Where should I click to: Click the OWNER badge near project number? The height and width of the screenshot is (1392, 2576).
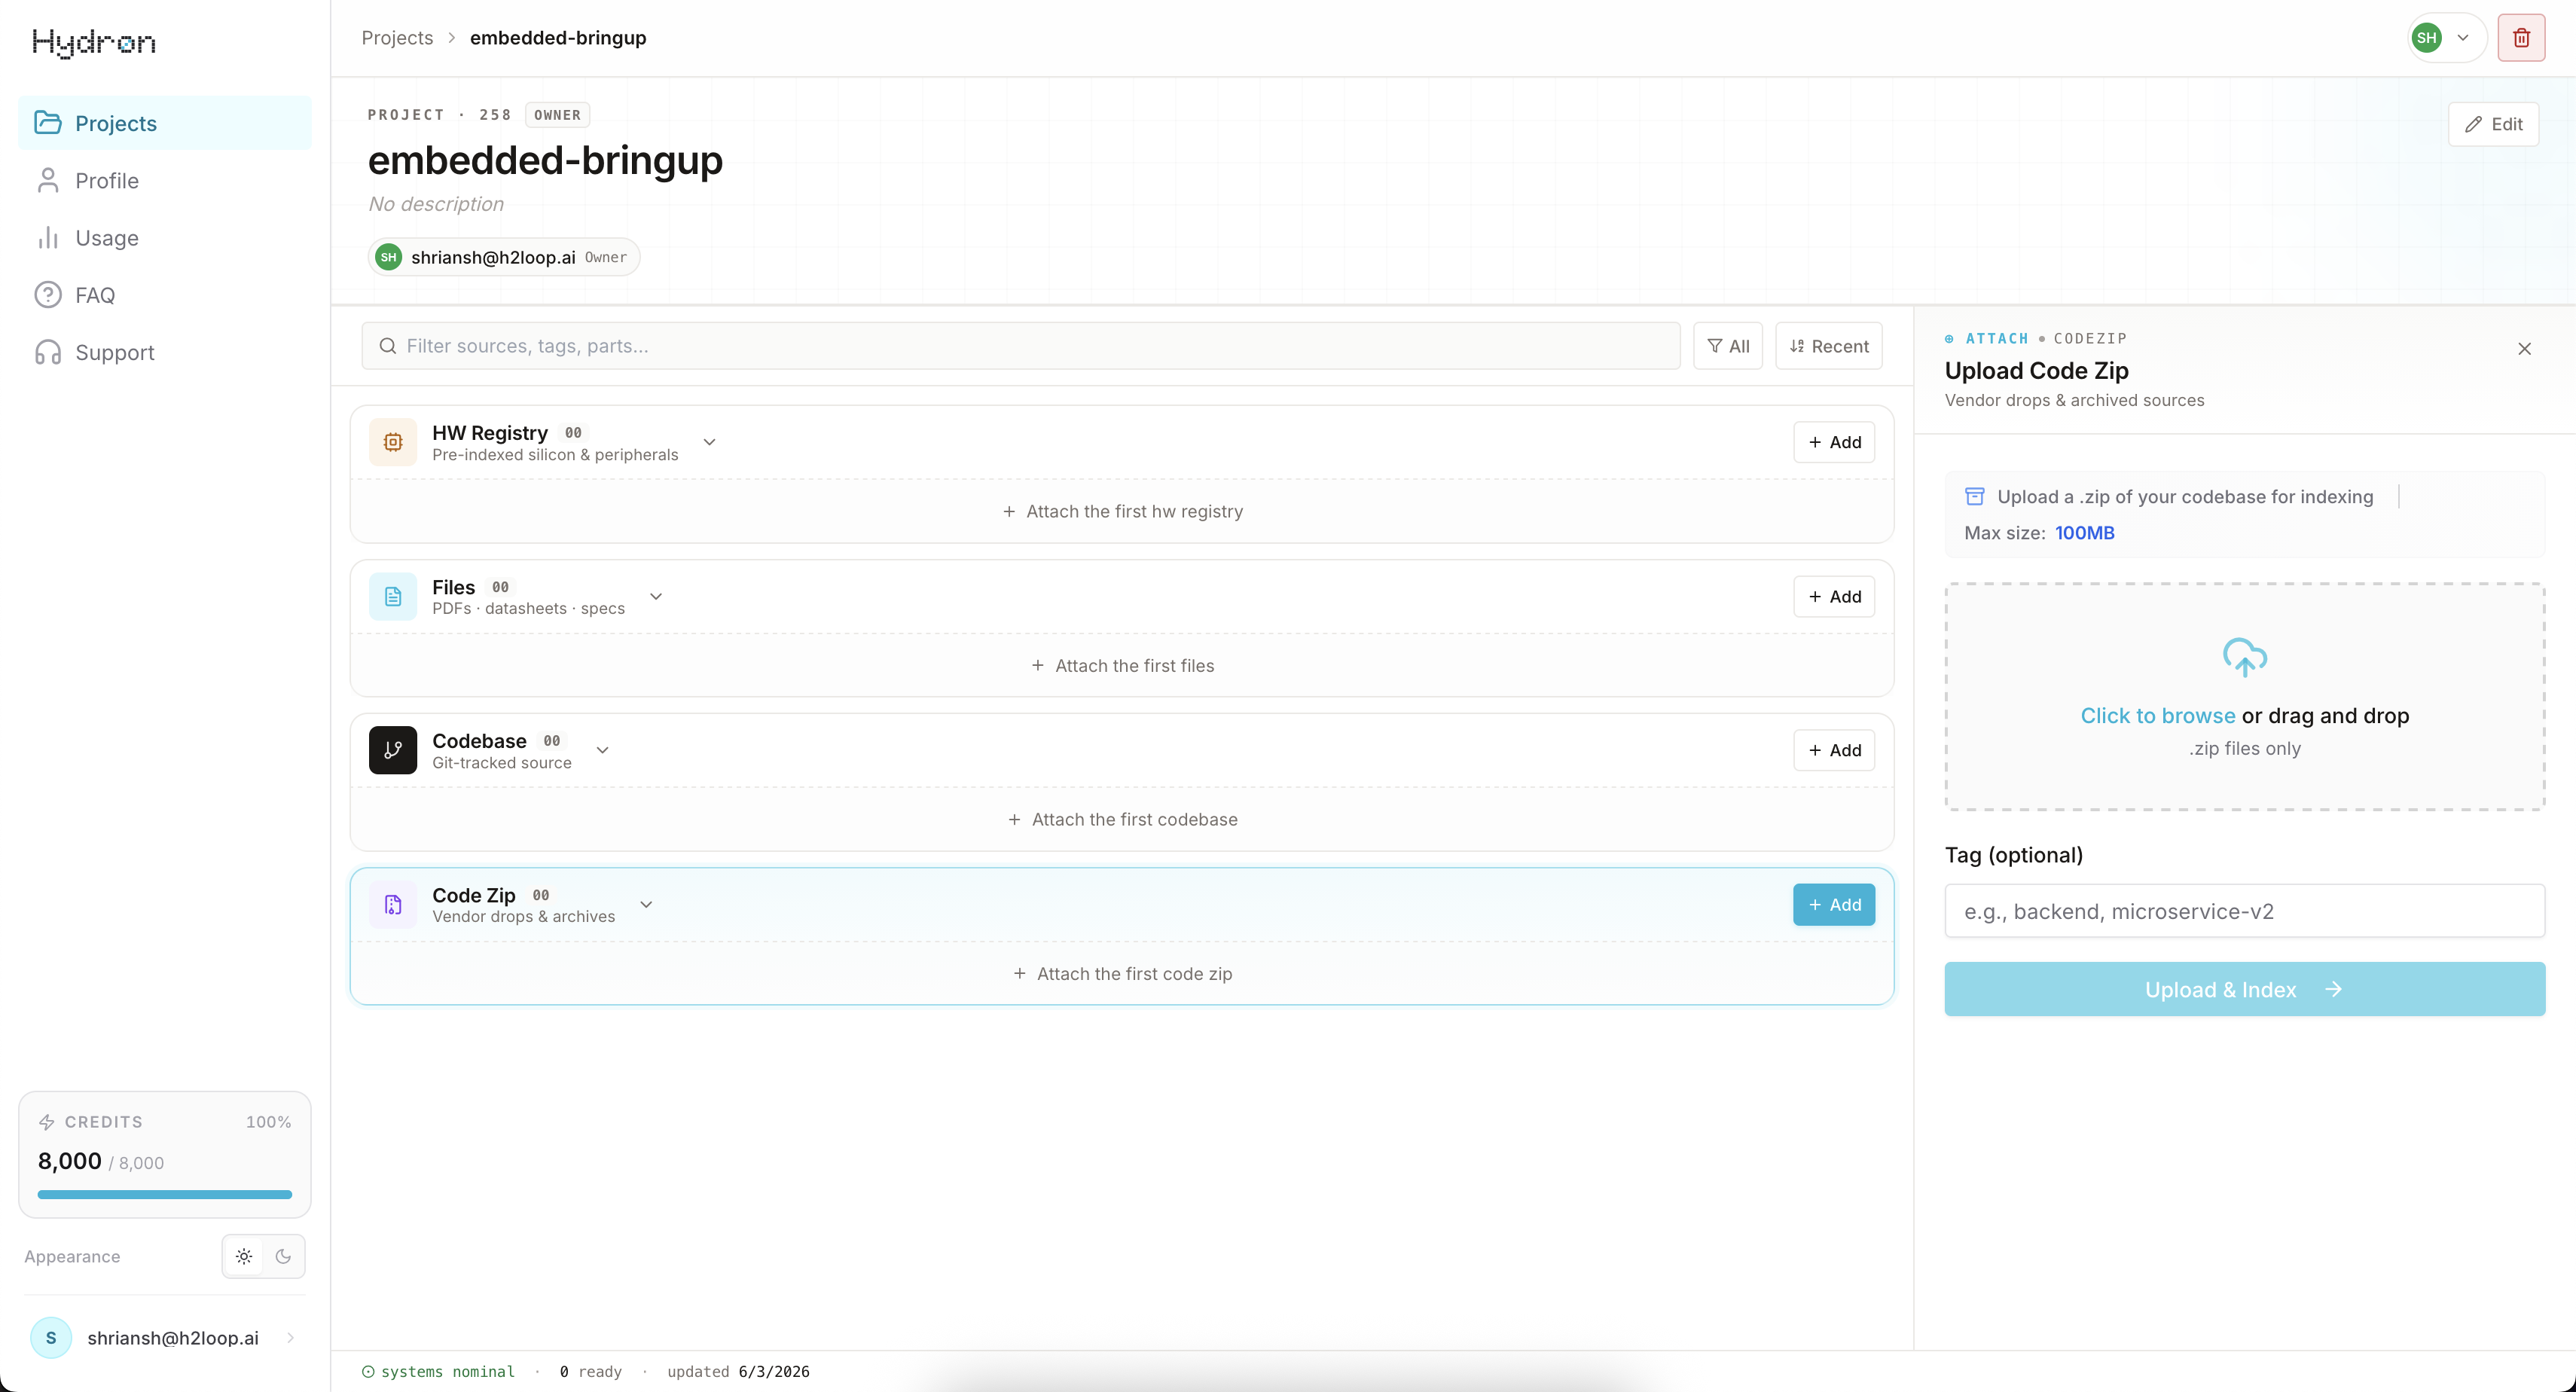(557, 115)
